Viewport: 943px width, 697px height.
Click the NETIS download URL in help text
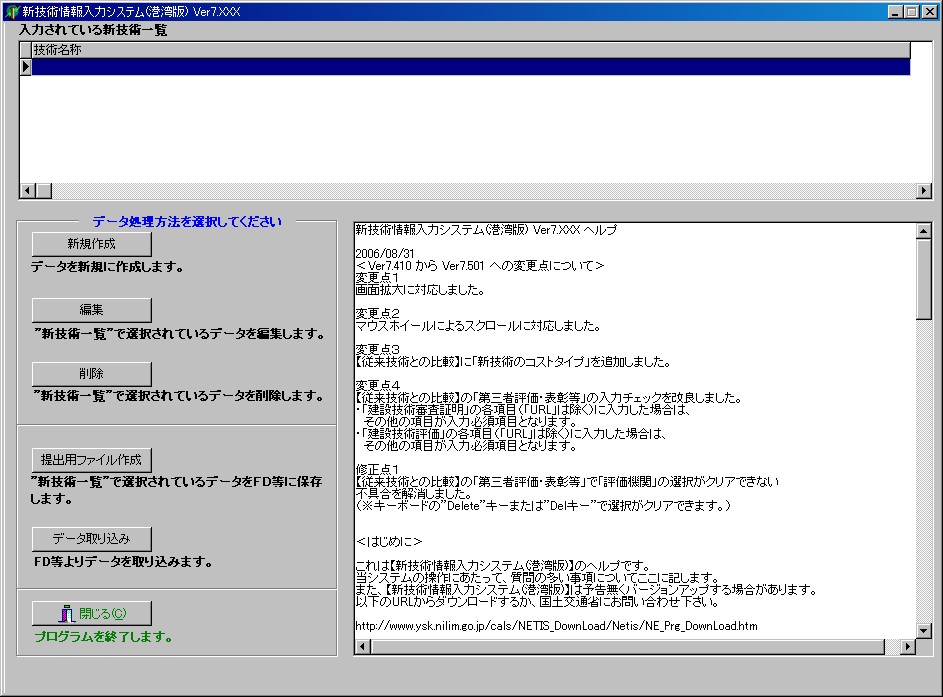[556, 626]
